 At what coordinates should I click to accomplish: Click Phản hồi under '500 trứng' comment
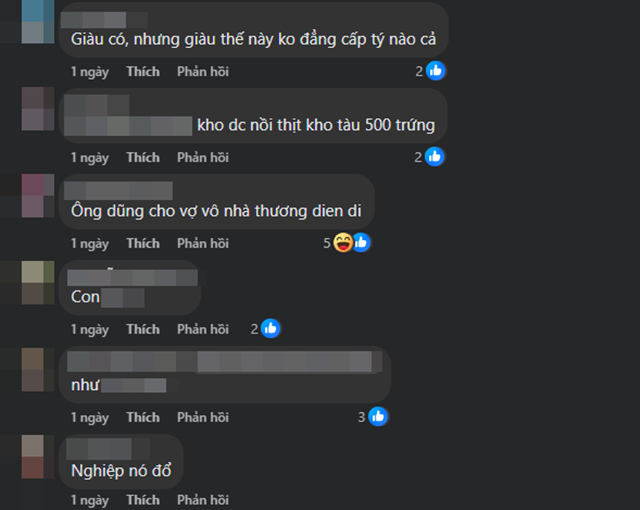click(203, 157)
